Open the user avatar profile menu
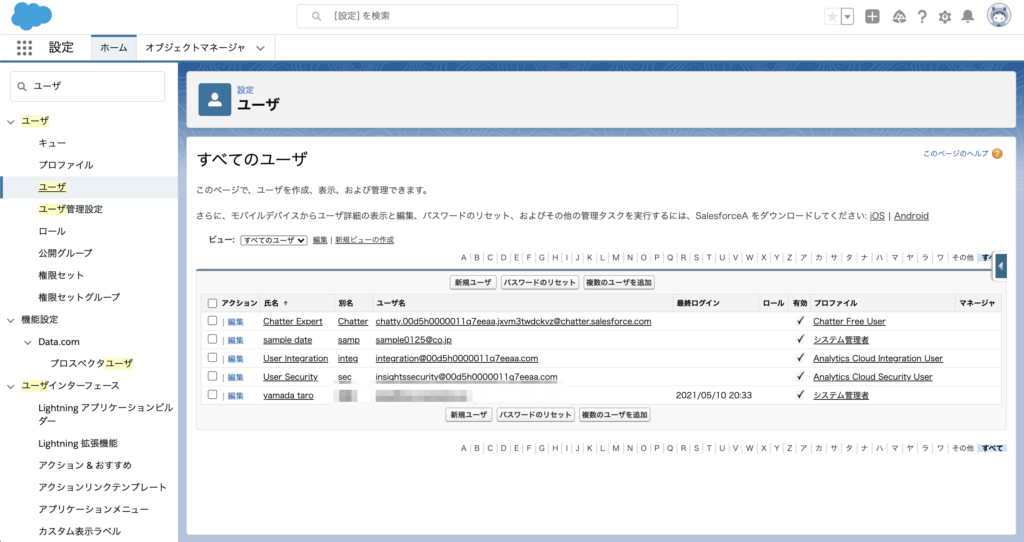 pos(999,16)
